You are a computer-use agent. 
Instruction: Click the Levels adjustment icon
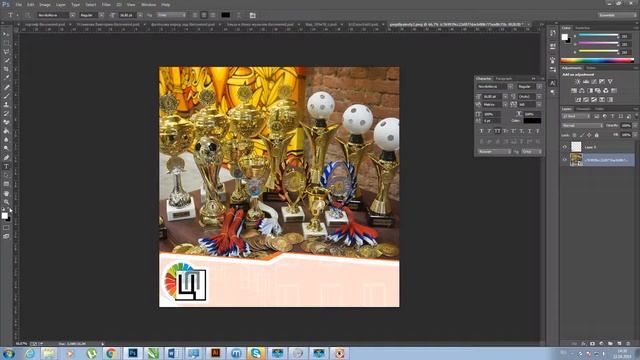[x=586, y=82]
